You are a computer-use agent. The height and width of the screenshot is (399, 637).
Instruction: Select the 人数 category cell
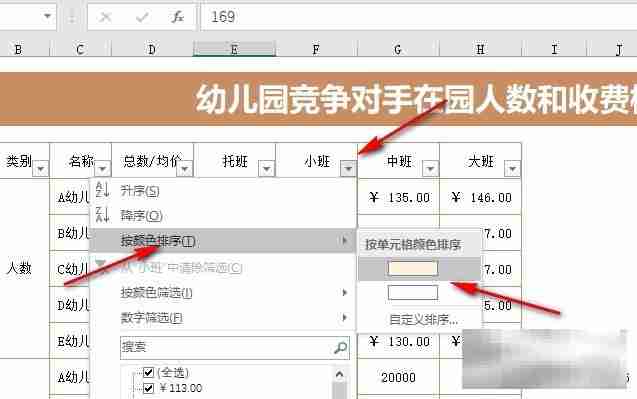[x=19, y=268]
